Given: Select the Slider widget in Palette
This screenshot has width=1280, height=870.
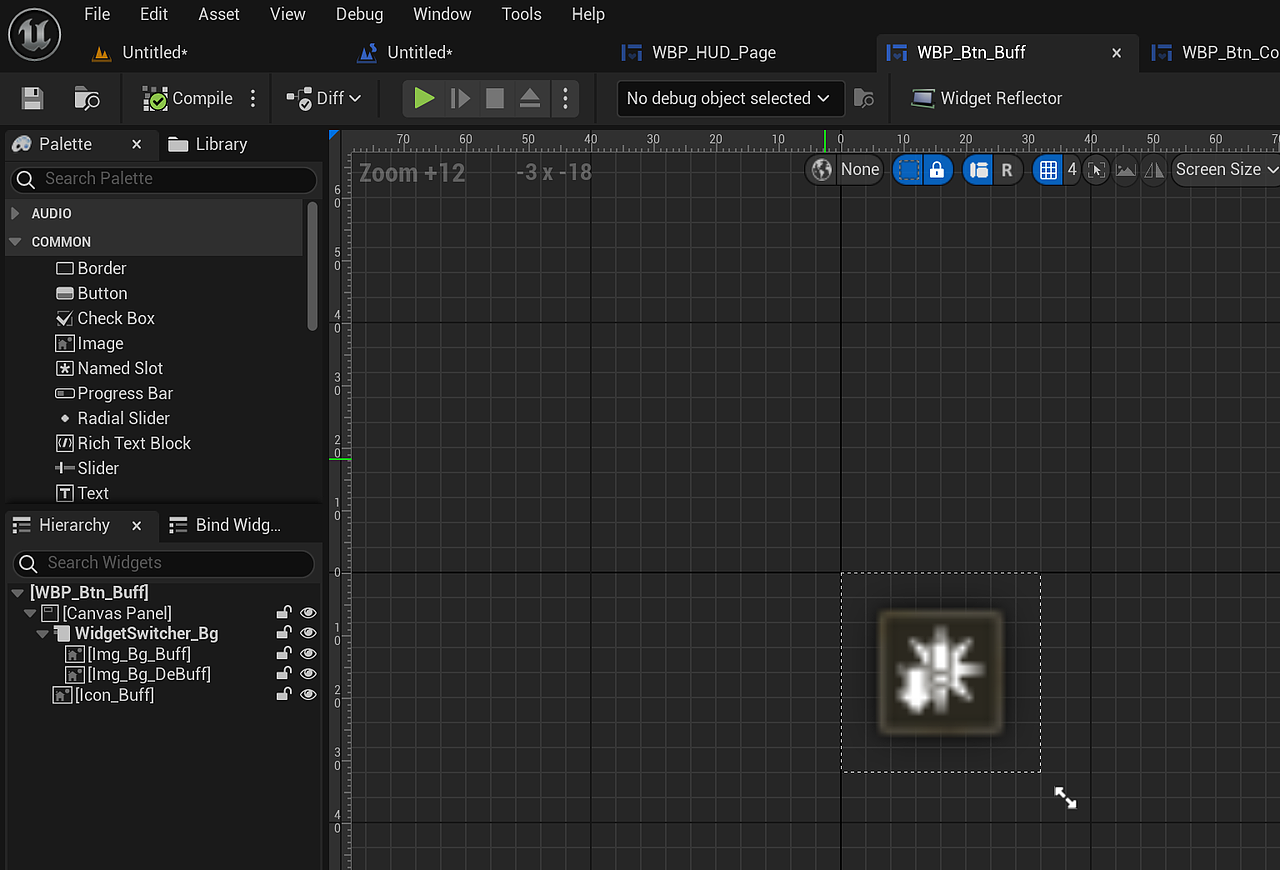Looking at the screenshot, I should (x=87, y=468).
